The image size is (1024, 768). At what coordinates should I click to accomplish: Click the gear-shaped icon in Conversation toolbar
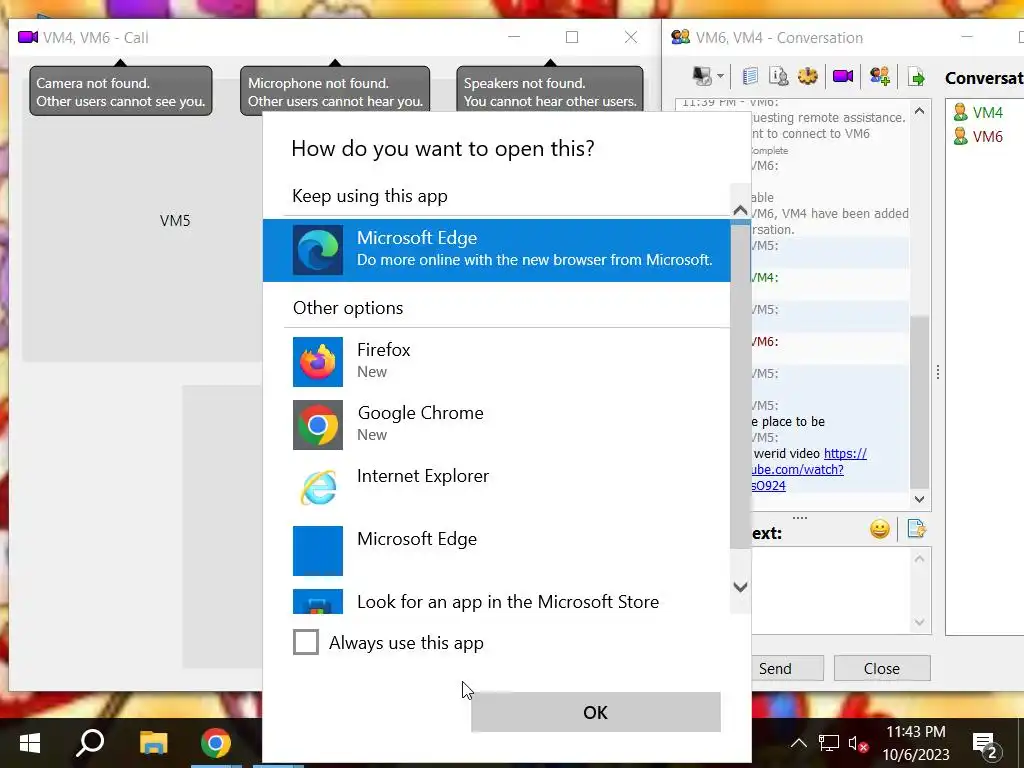pyautogui.click(x=808, y=76)
